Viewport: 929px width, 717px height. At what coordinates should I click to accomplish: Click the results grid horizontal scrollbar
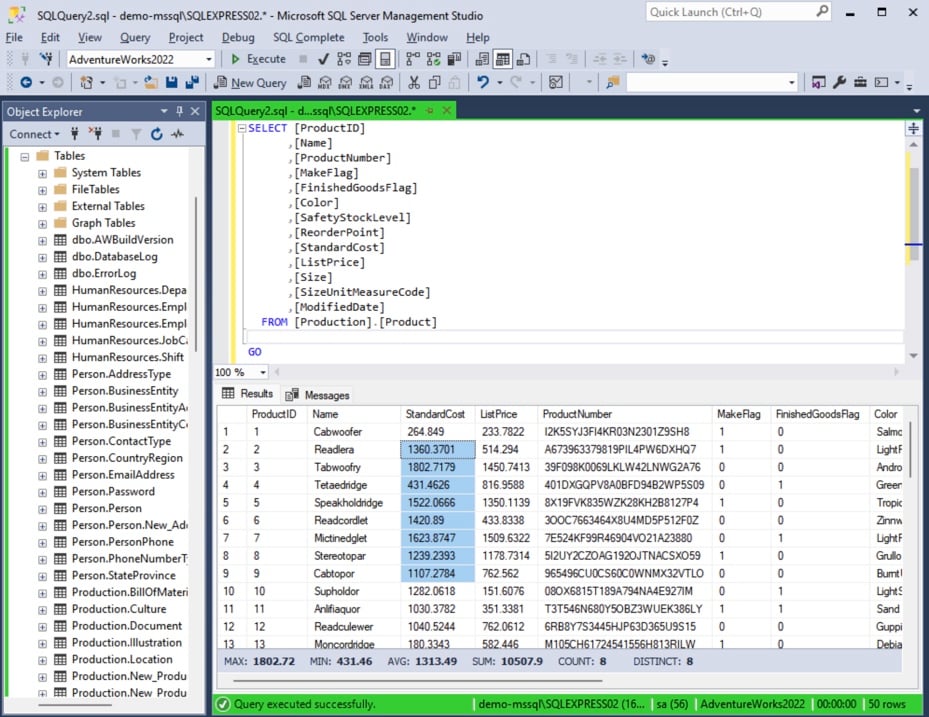pos(417,680)
